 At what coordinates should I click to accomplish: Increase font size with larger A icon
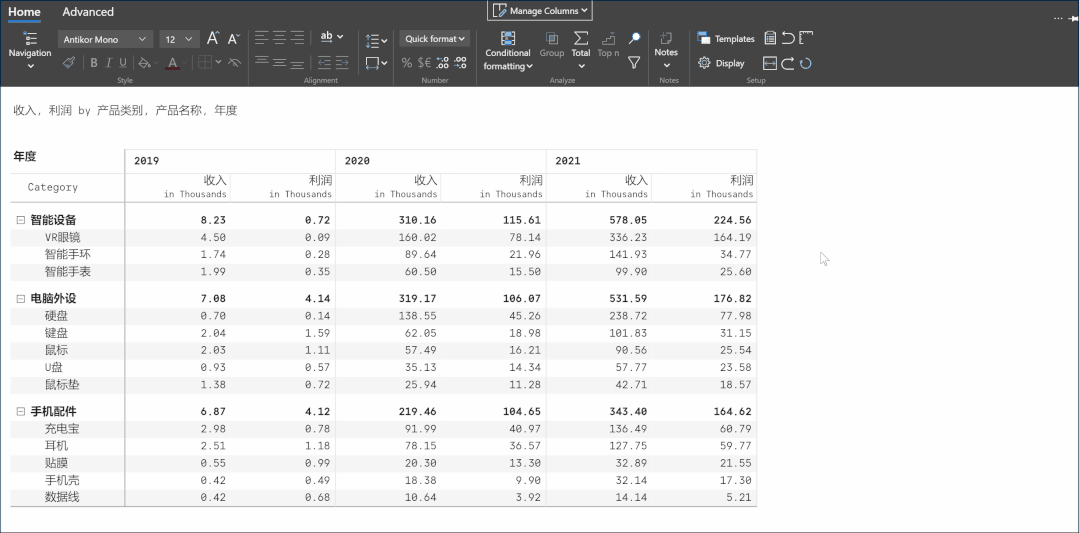[x=213, y=39]
